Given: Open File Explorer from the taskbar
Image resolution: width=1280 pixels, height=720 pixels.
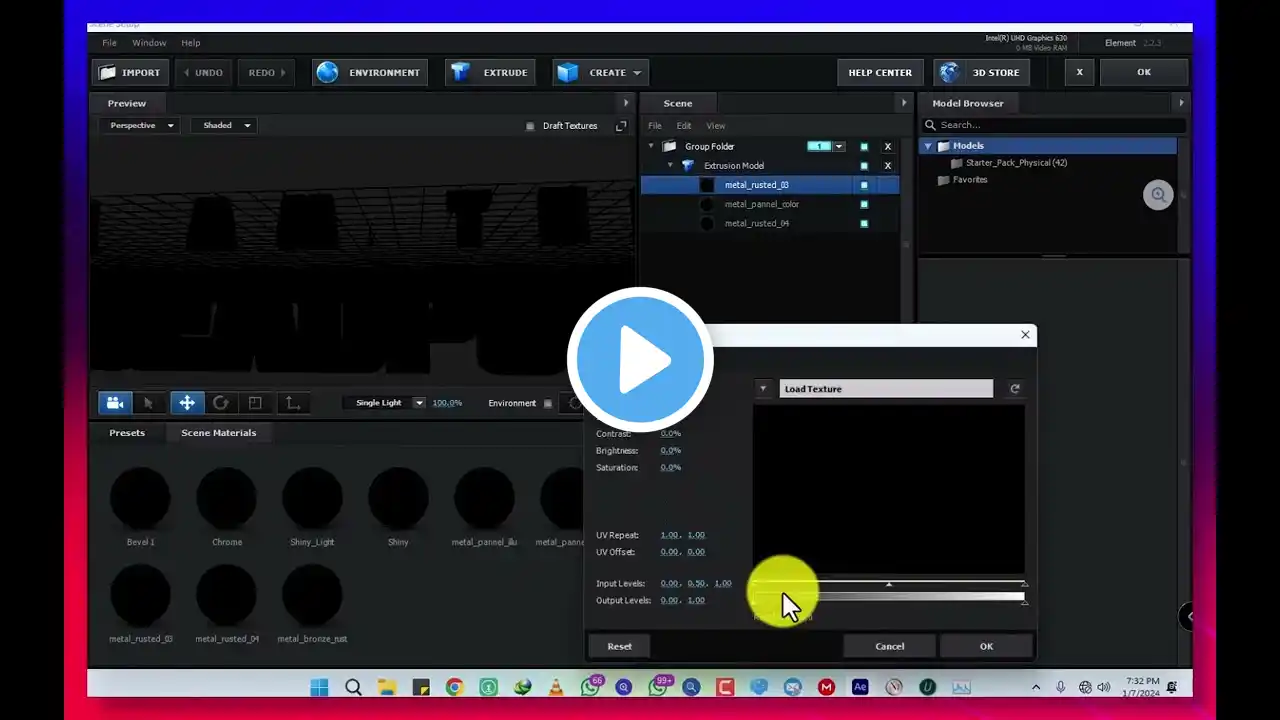Looking at the screenshot, I should click(x=387, y=687).
